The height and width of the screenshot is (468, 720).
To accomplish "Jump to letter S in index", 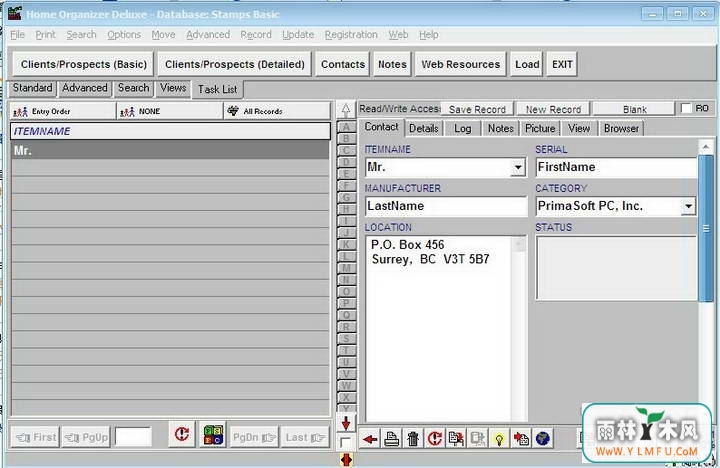I will 346,338.
